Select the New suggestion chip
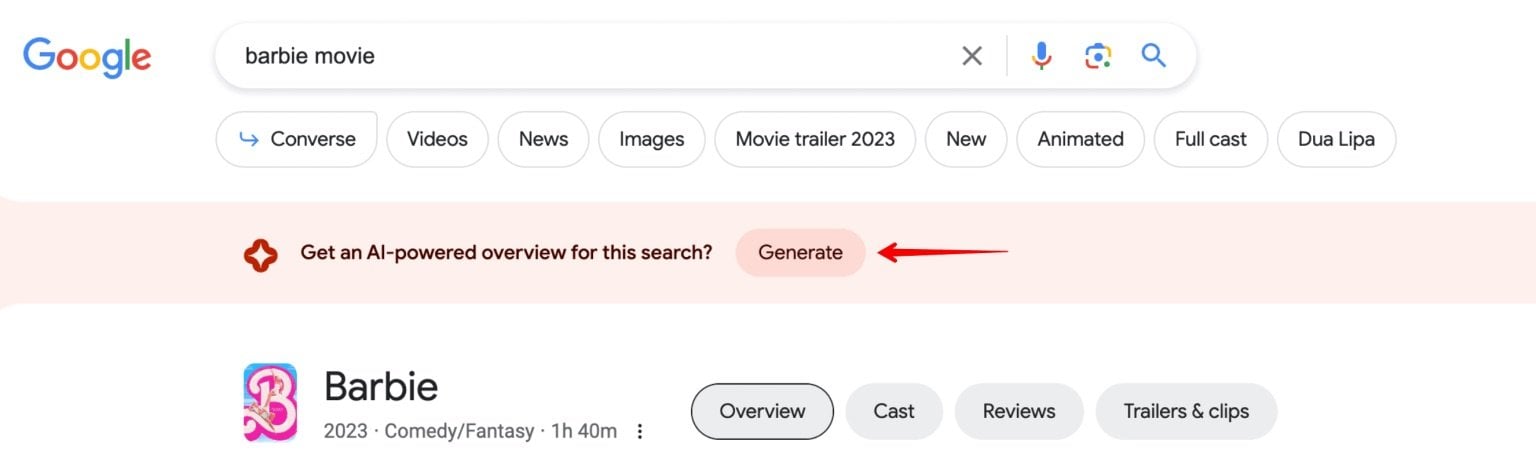The width and height of the screenshot is (1536, 462). [x=966, y=139]
